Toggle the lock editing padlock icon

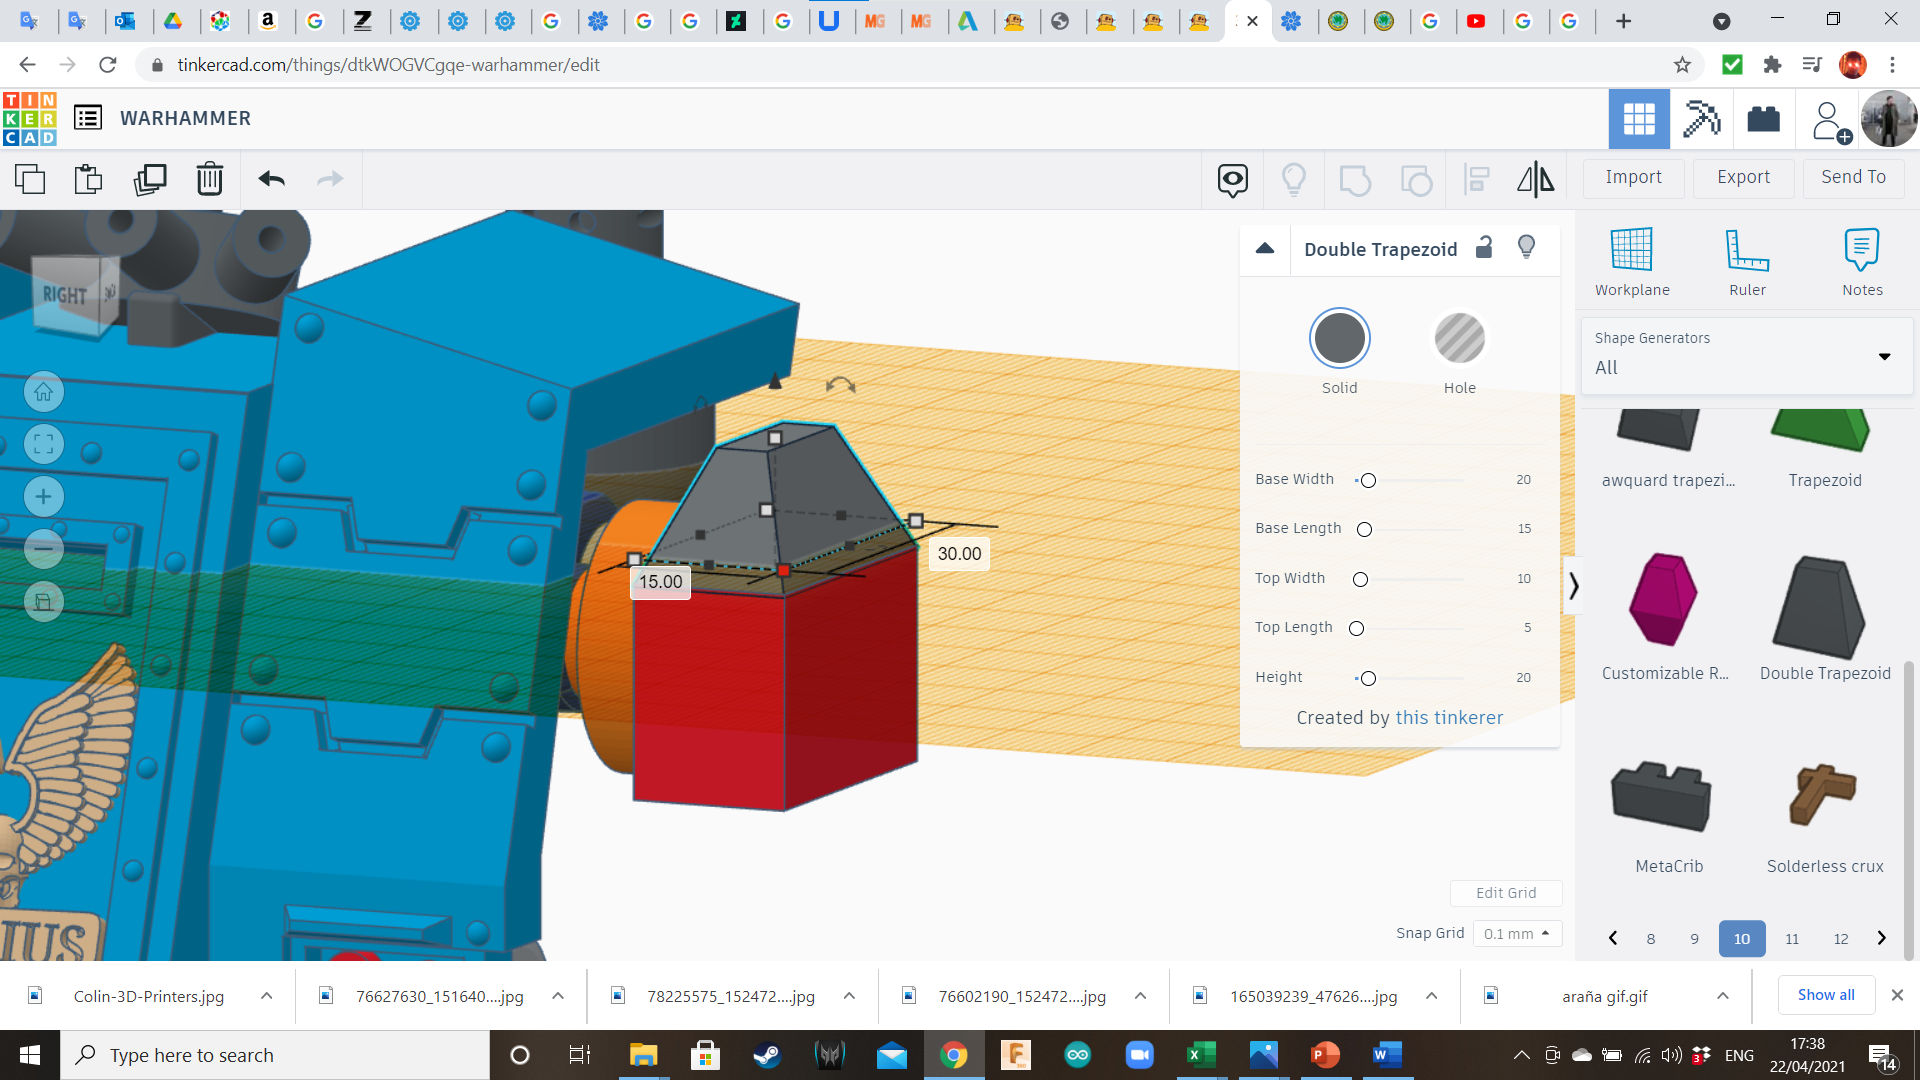(1484, 247)
